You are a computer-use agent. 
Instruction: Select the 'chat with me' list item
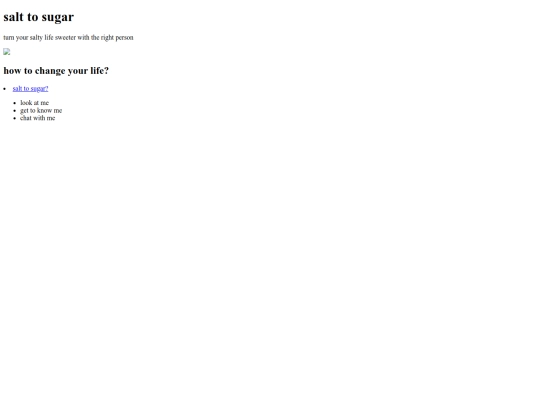pos(38,118)
